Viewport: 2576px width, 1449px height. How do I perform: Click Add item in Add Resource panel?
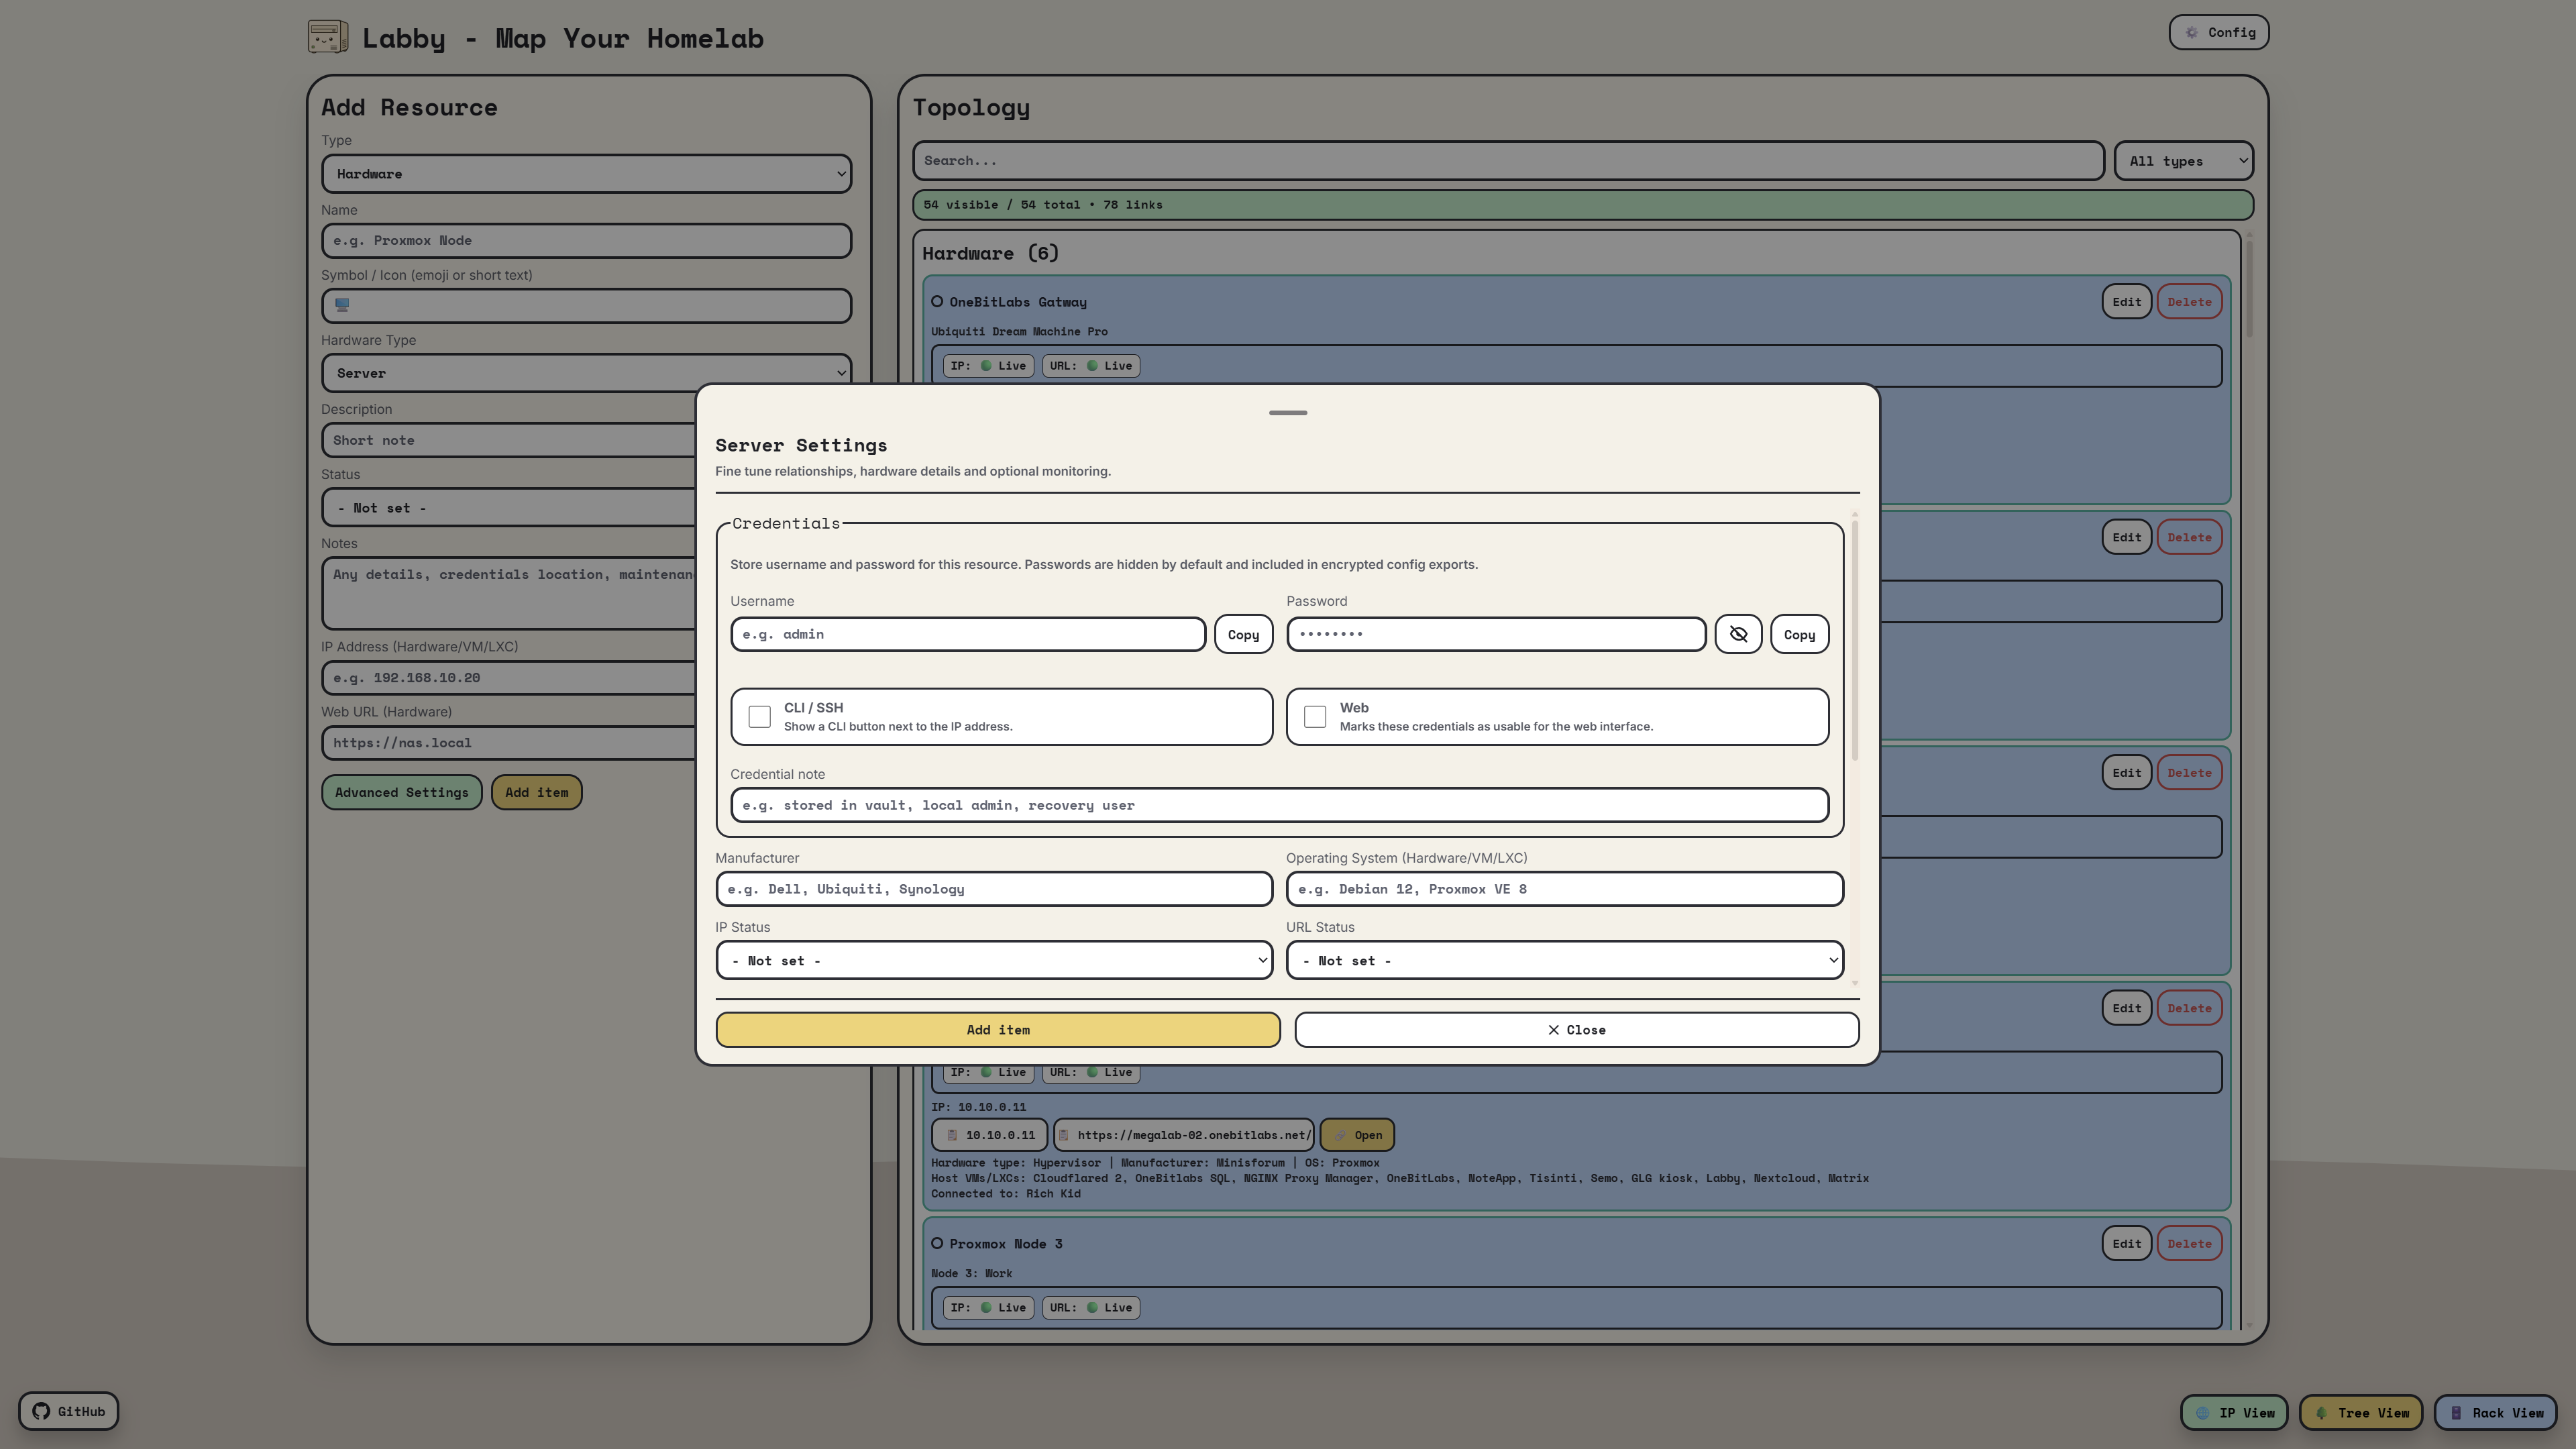click(x=536, y=792)
